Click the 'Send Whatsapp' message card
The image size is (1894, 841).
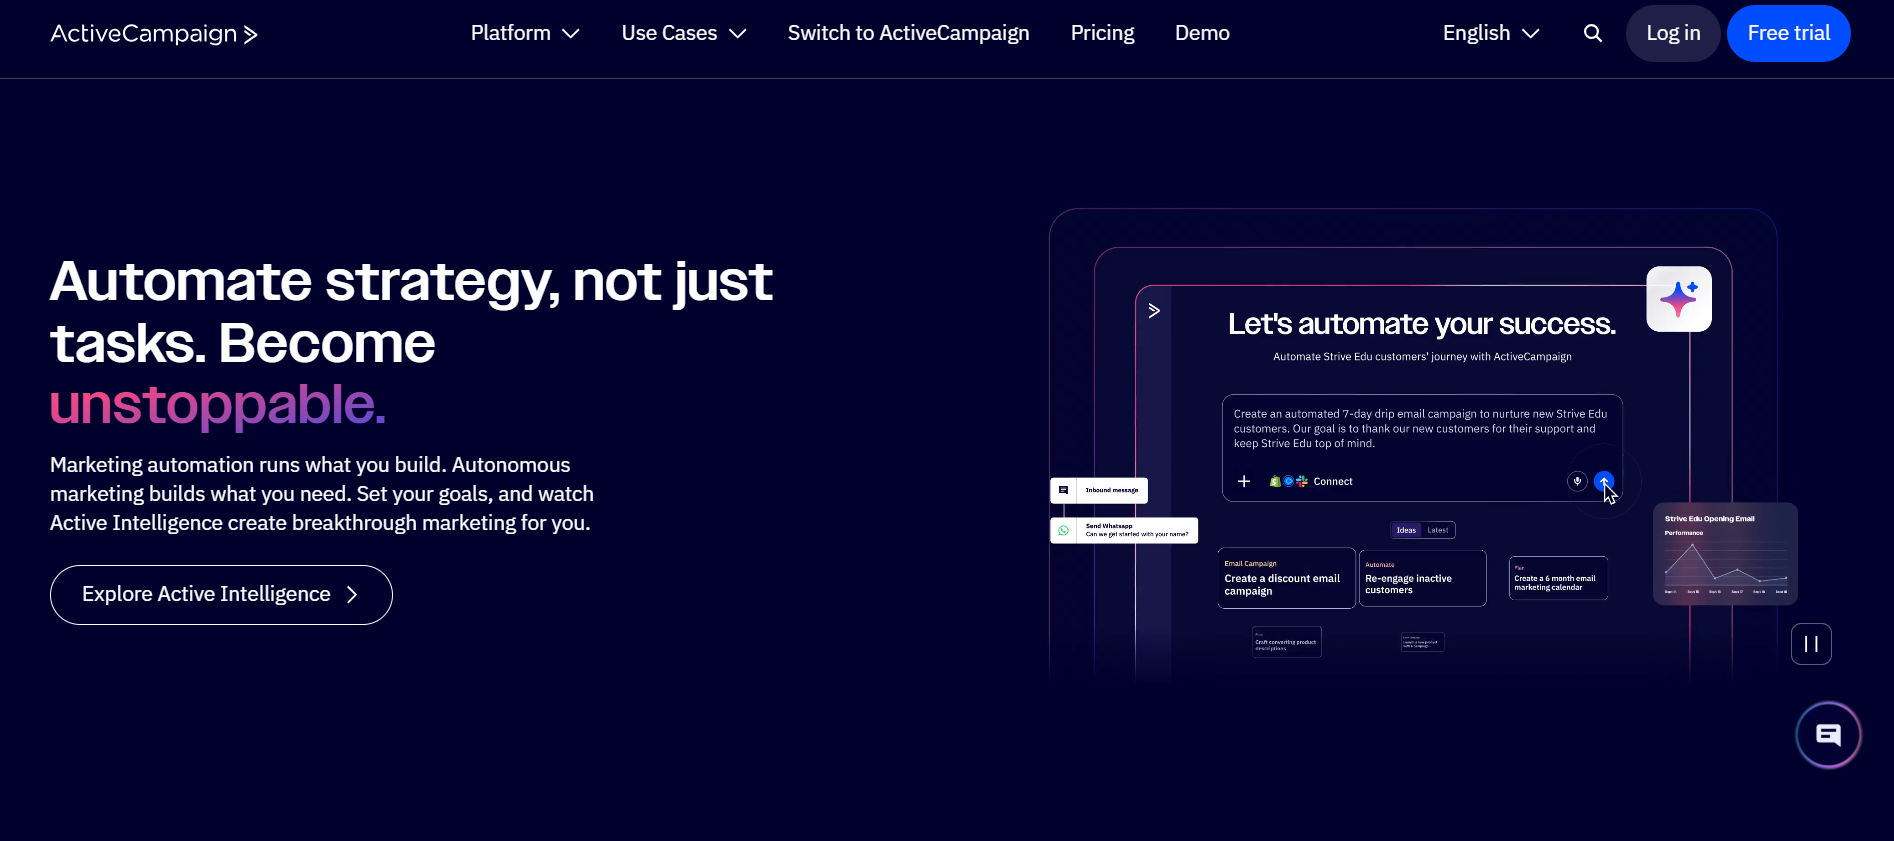1124,530
